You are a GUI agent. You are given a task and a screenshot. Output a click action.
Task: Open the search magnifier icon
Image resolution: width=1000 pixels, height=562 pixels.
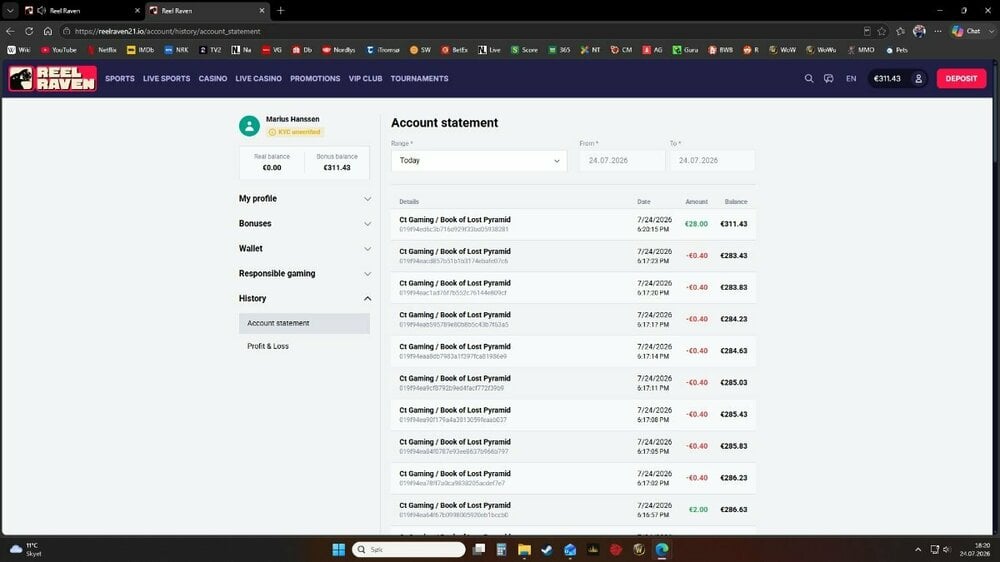(809, 78)
